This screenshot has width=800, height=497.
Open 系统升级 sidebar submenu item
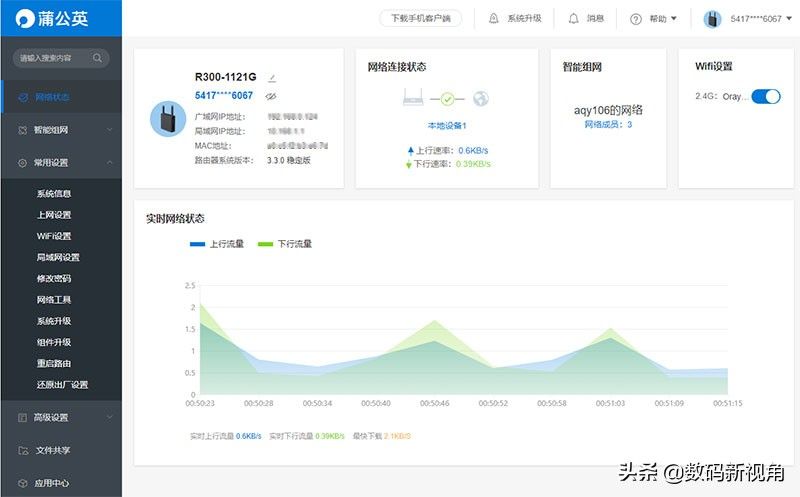(x=54, y=321)
